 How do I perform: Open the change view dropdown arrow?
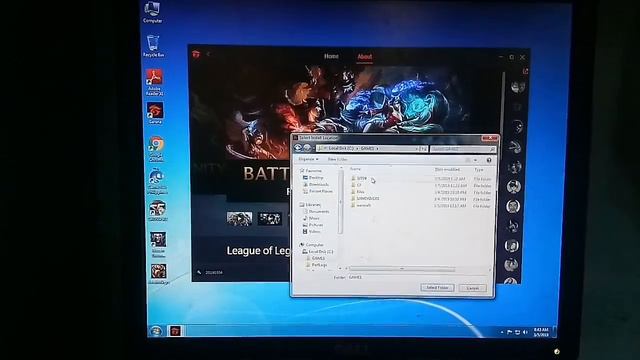point(476,160)
